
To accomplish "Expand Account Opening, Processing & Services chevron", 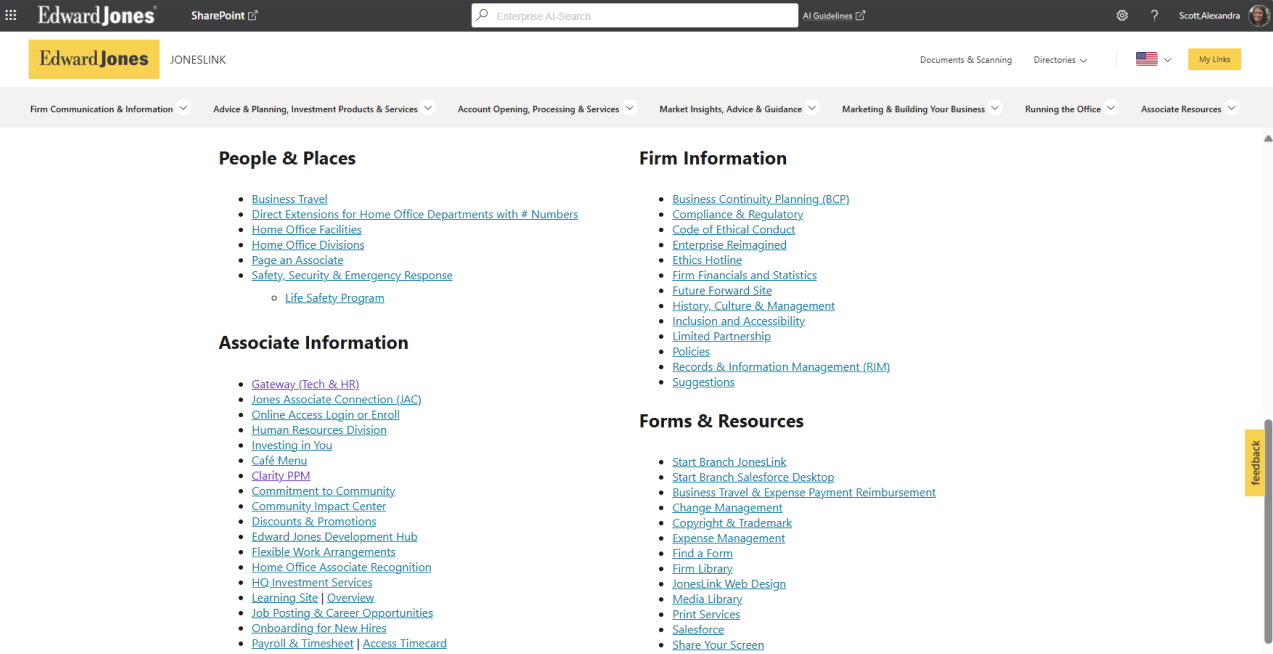I will 630,108.
